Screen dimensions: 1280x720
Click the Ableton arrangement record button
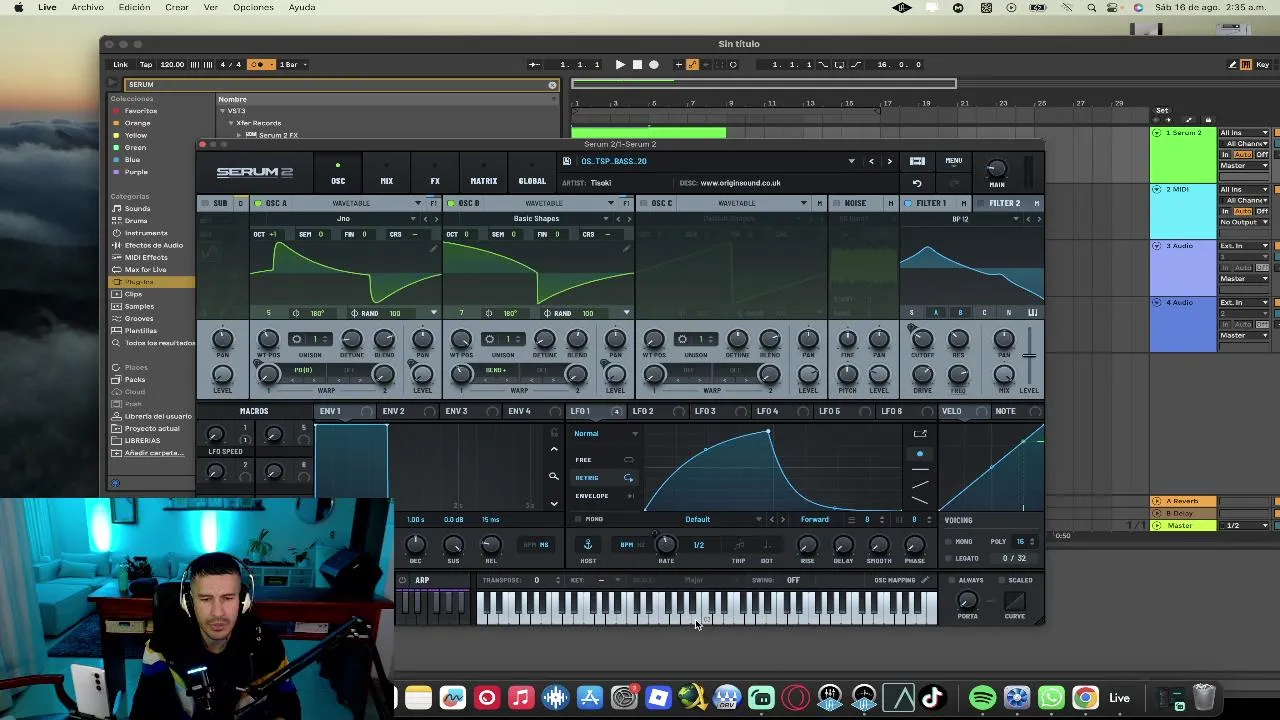(x=654, y=64)
